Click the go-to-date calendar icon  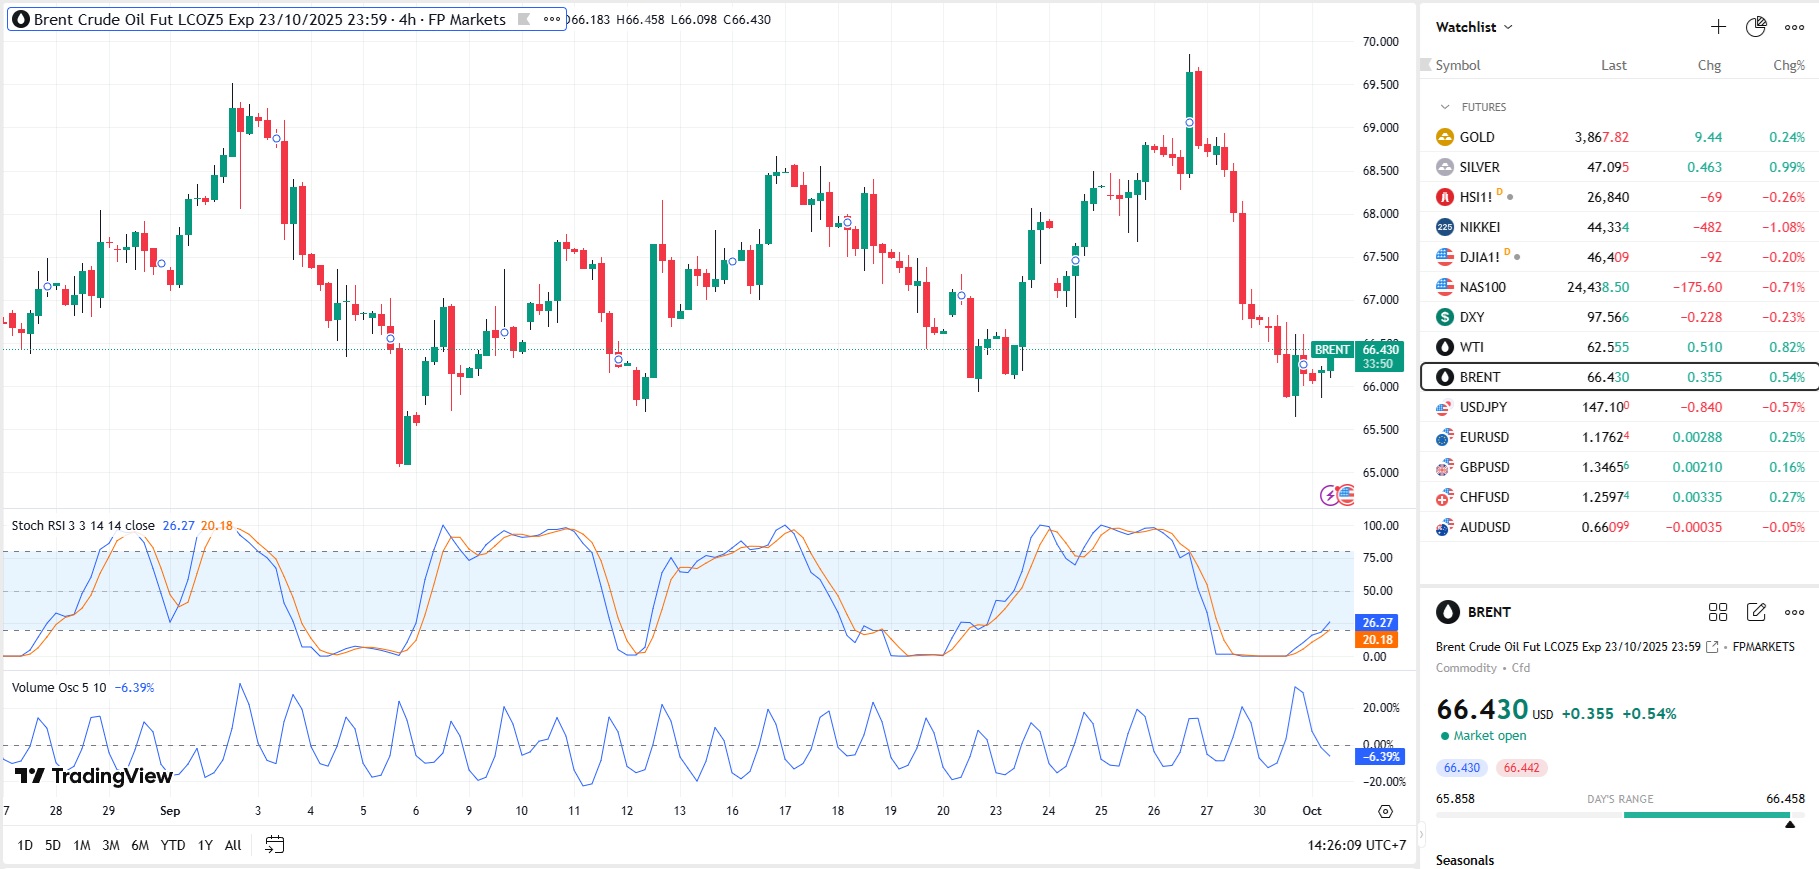click(x=274, y=845)
